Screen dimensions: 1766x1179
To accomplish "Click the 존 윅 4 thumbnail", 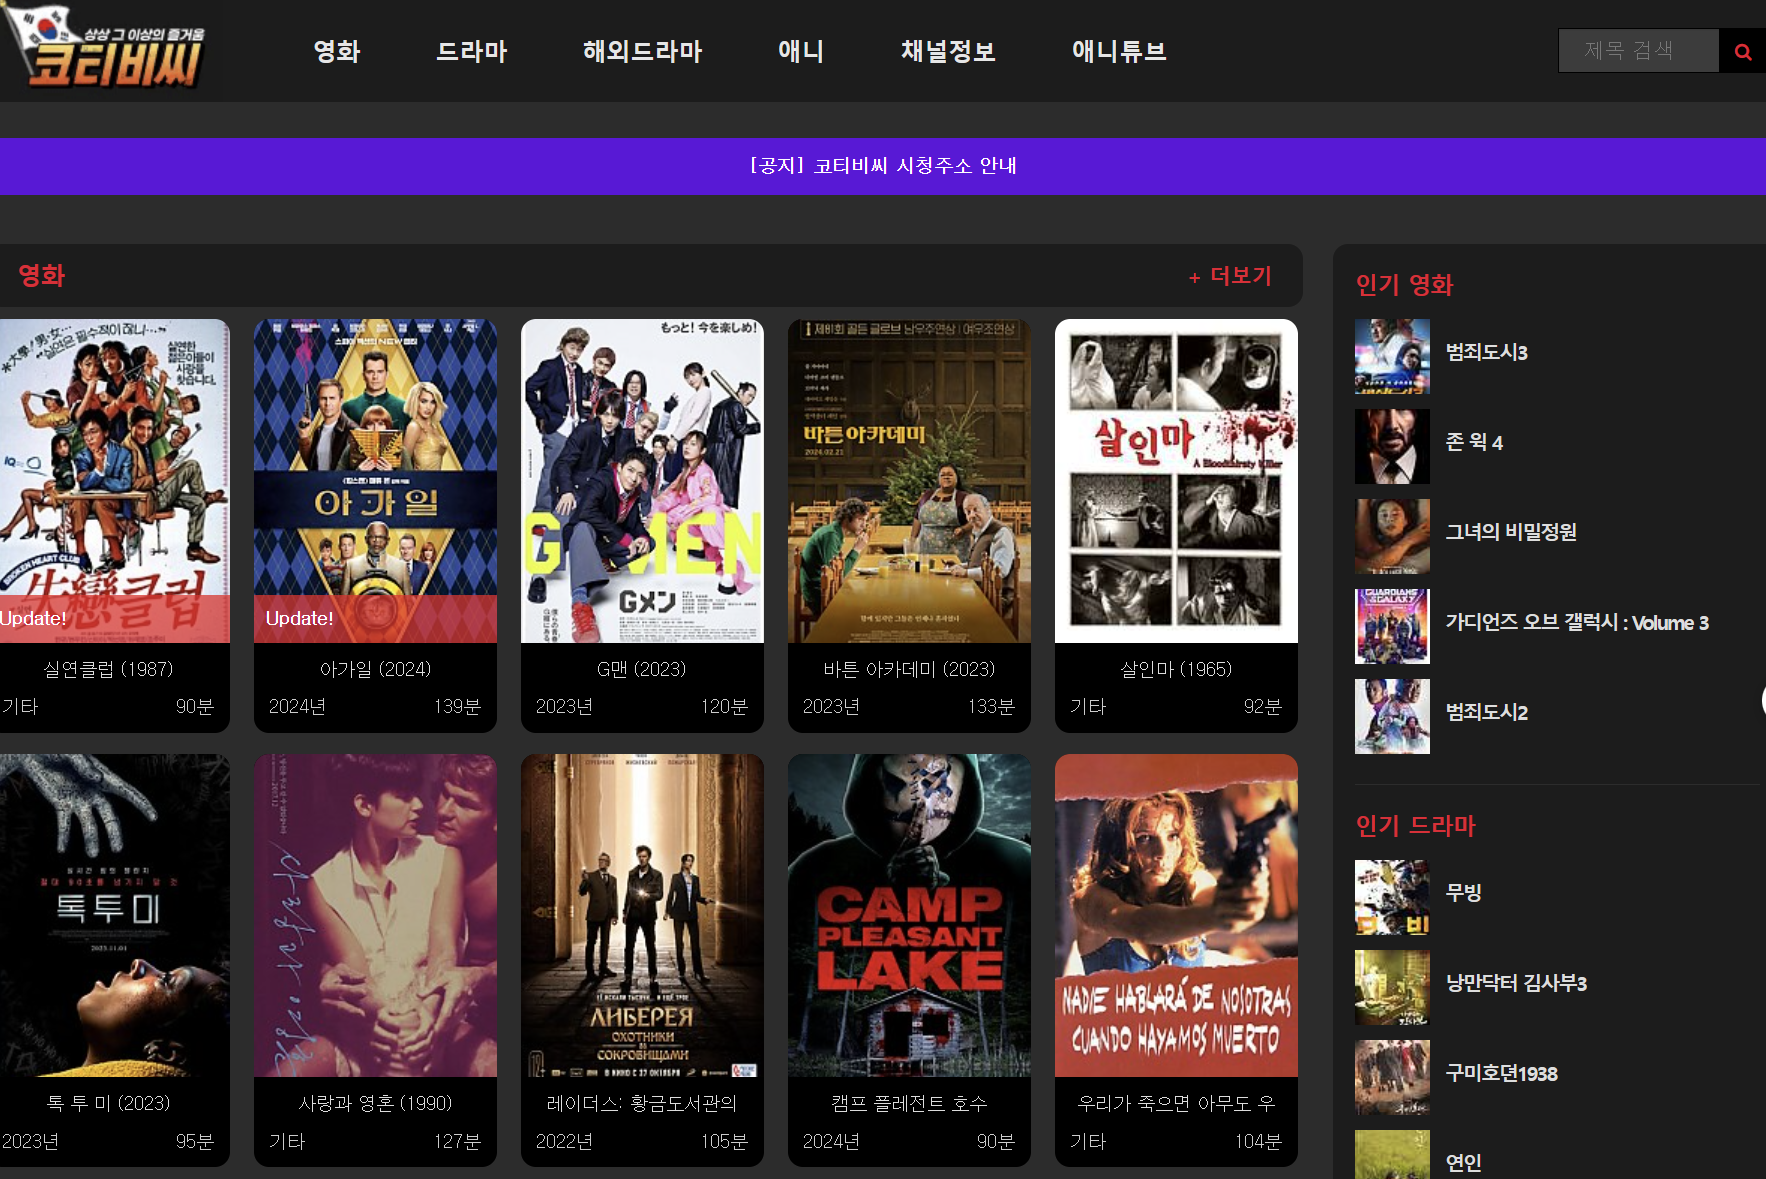I will point(1392,446).
